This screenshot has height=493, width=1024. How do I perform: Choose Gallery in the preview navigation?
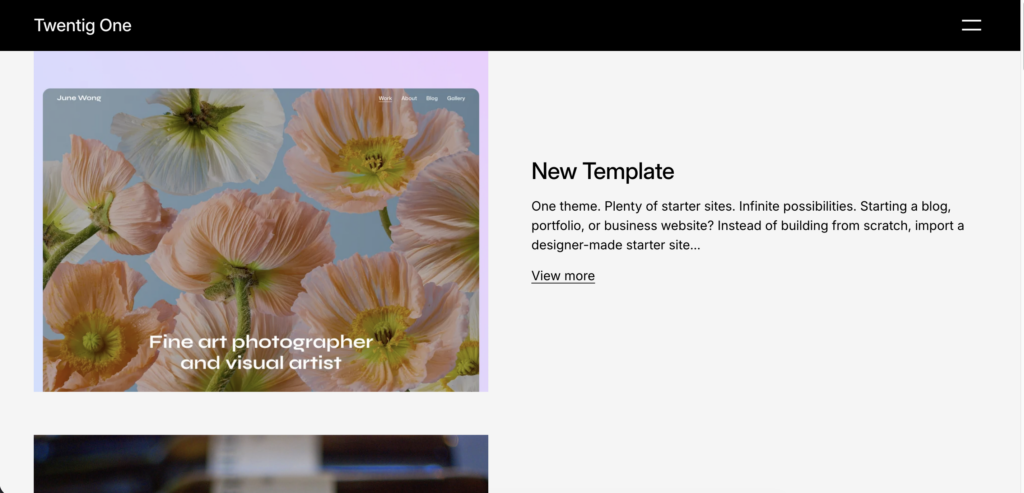pos(456,99)
